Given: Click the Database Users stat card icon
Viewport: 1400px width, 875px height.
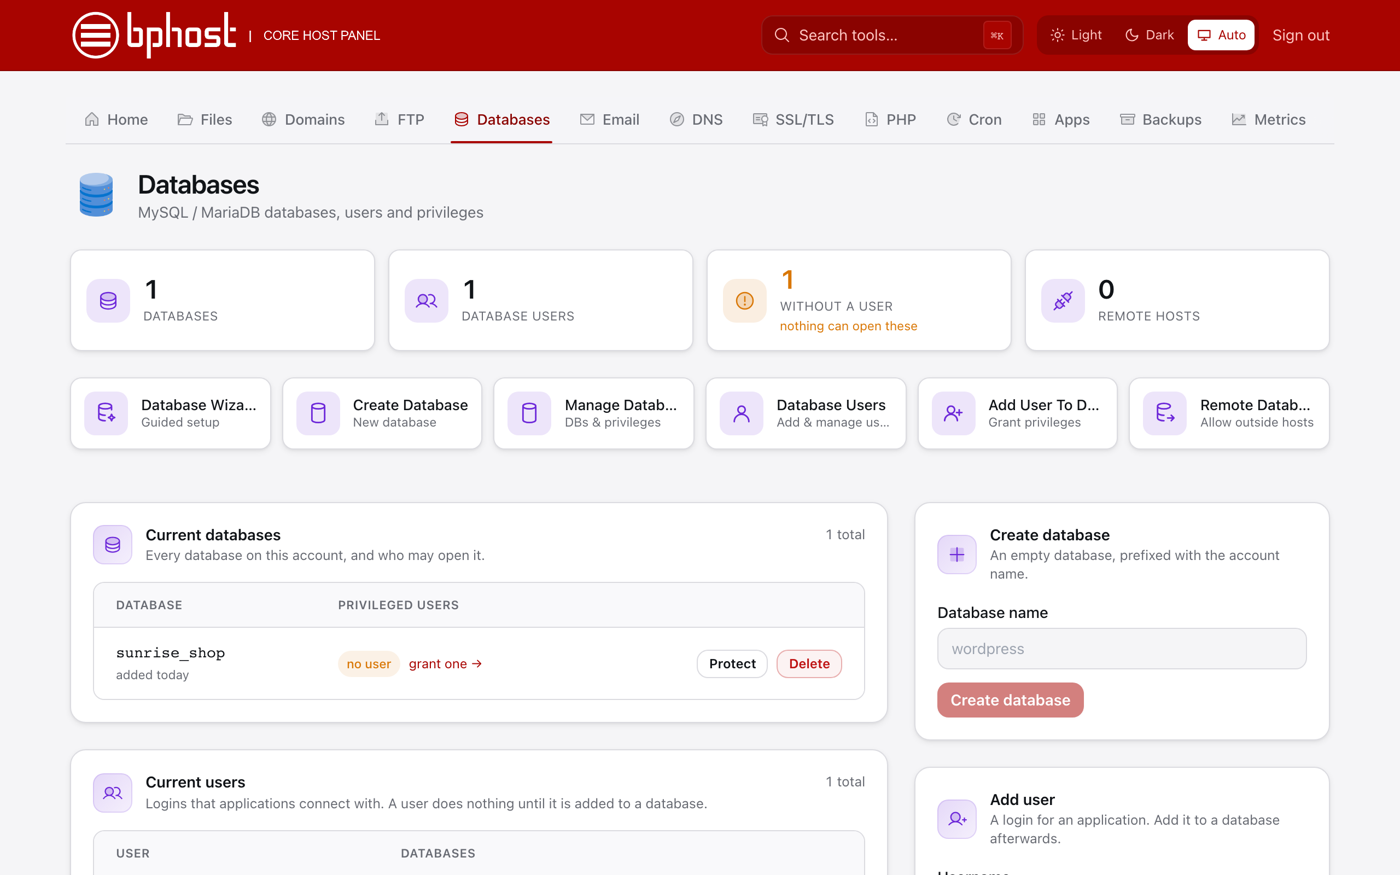Looking at the screenshot, I should tap(426, 300).
